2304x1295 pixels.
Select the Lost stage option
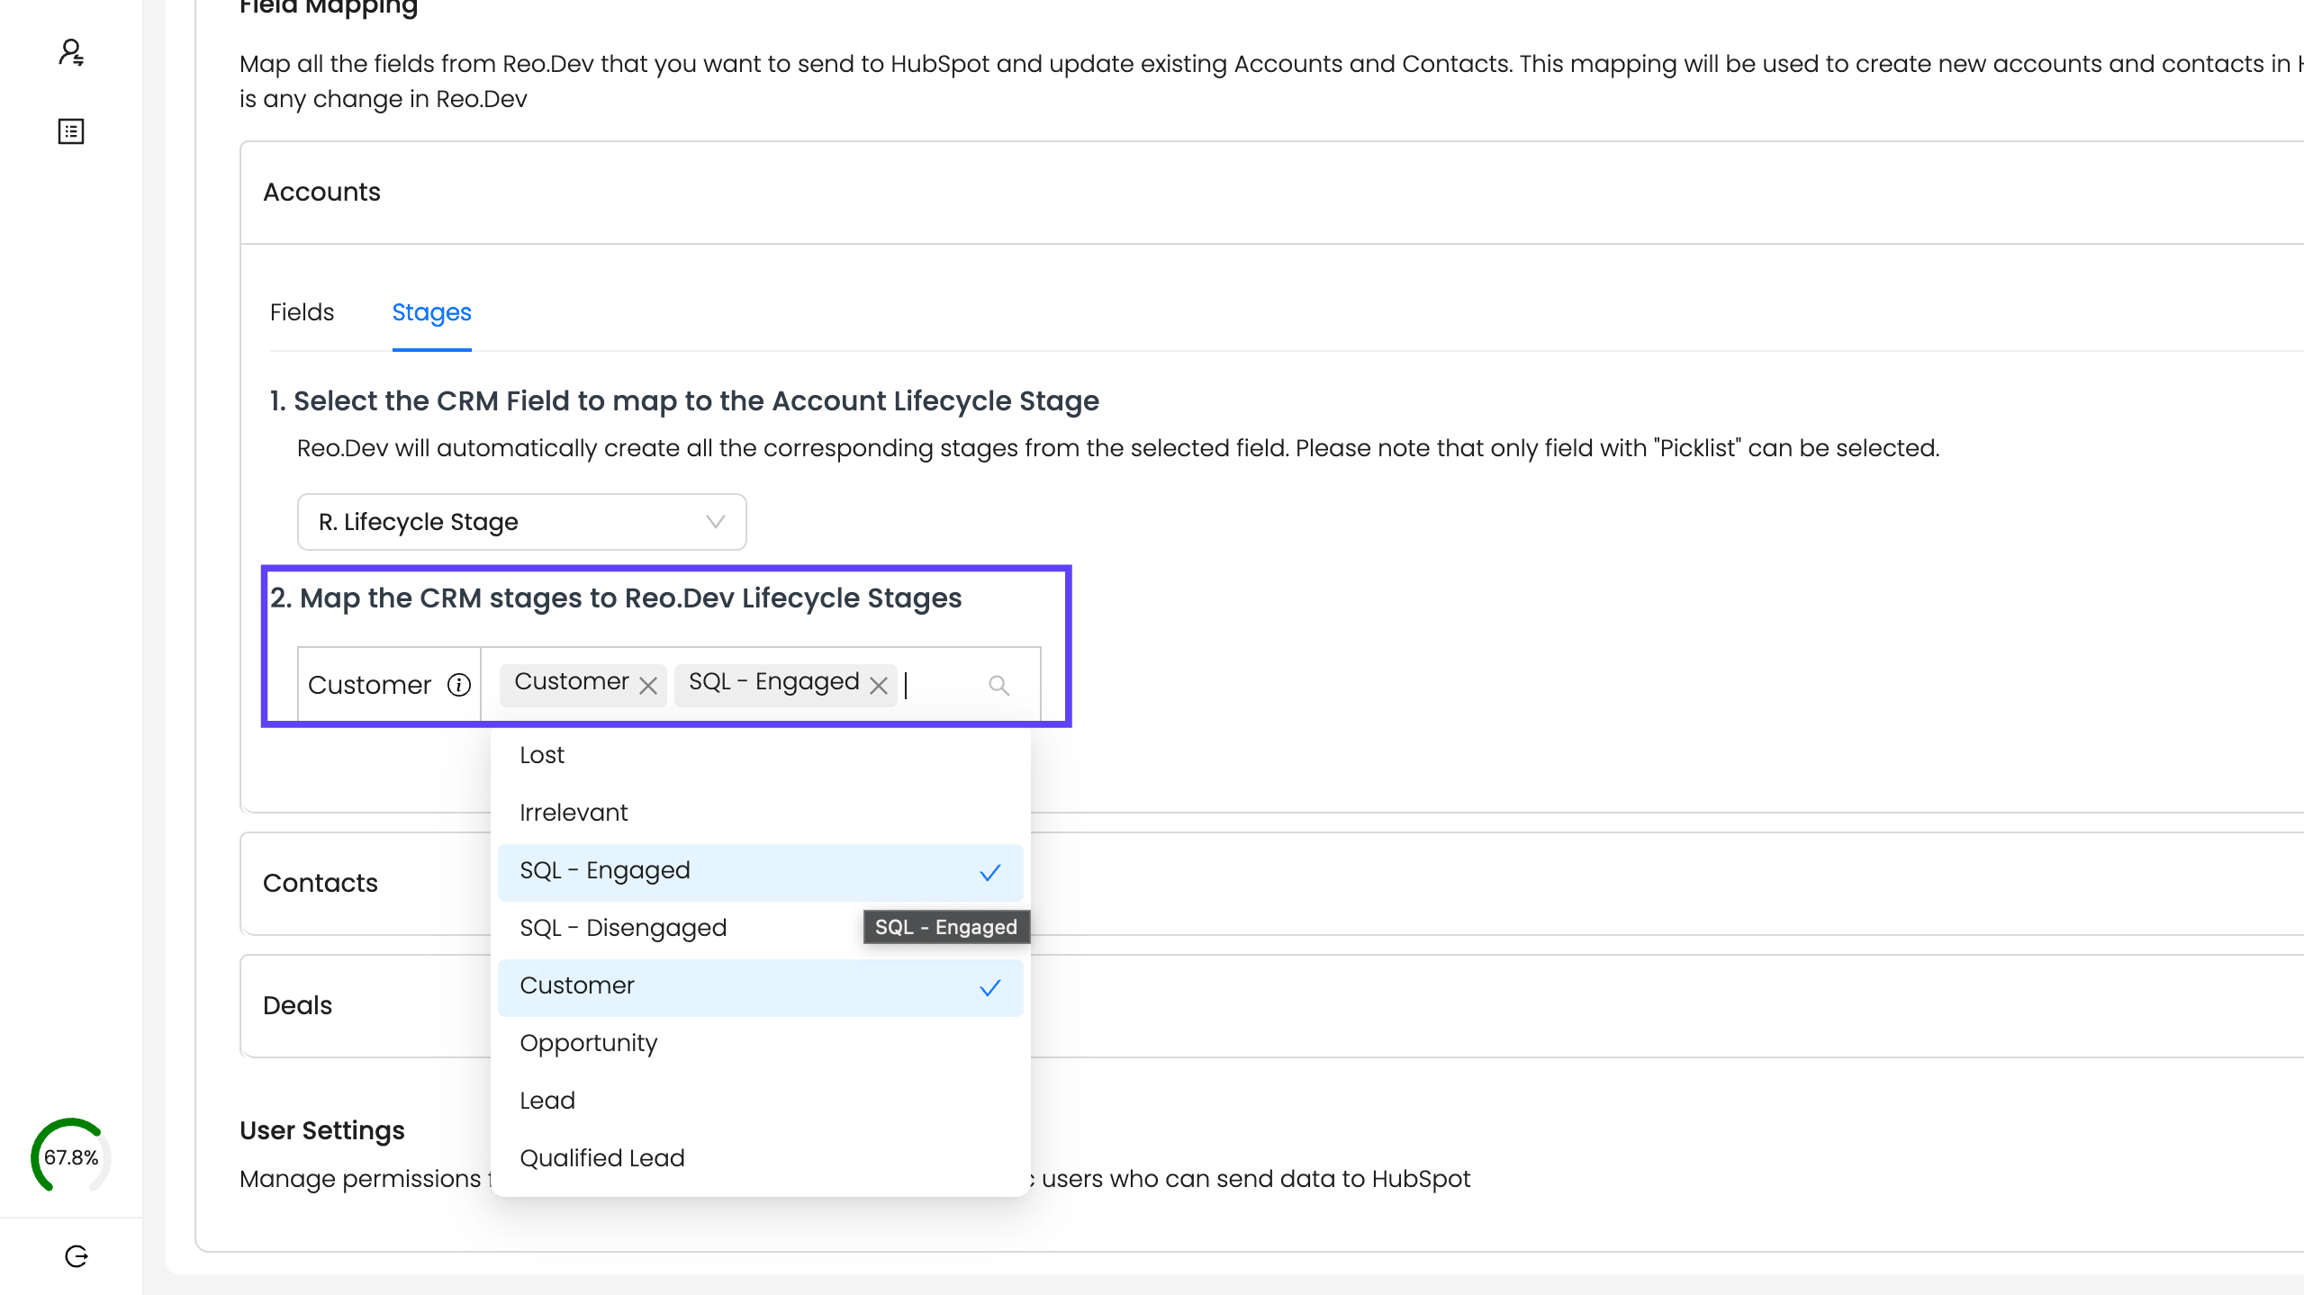coord(542,755)
